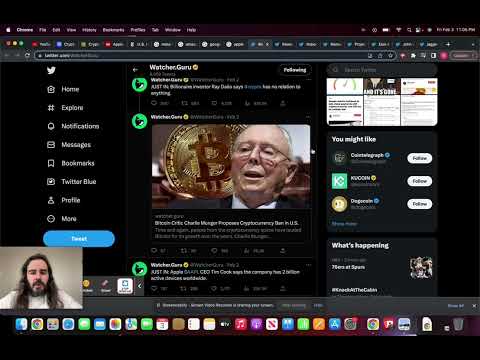Click the Search Twitter field
480x360 pixels.
click(x=382, y=70)
